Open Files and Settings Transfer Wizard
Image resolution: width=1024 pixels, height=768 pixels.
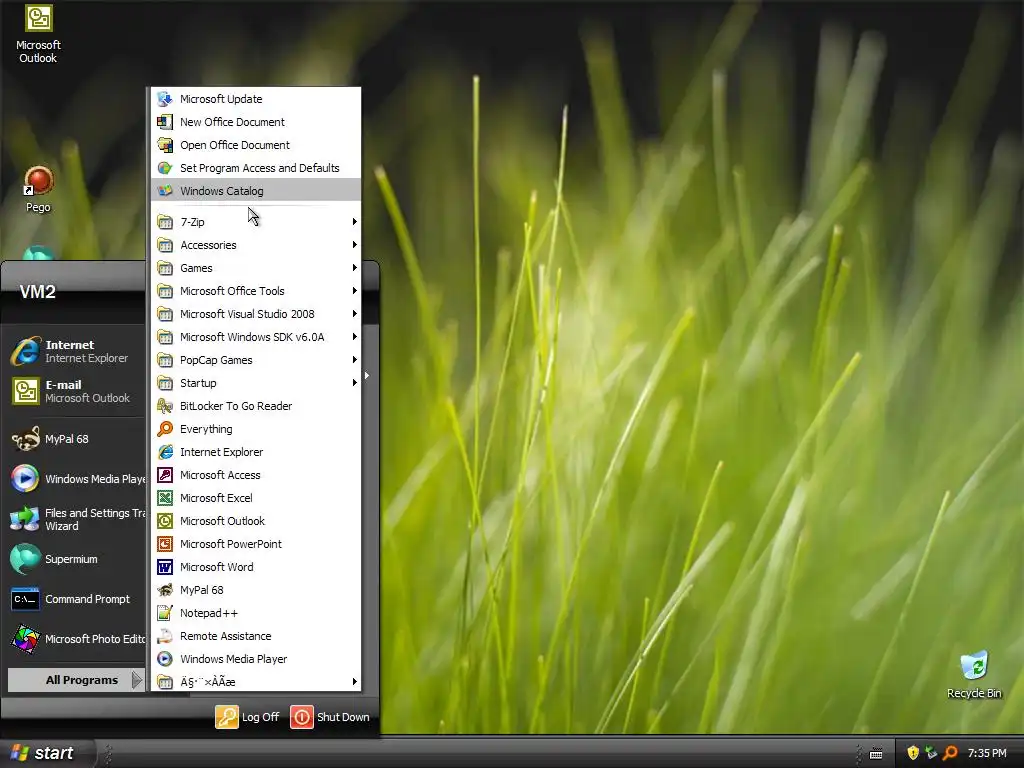(x=75, y=519)
